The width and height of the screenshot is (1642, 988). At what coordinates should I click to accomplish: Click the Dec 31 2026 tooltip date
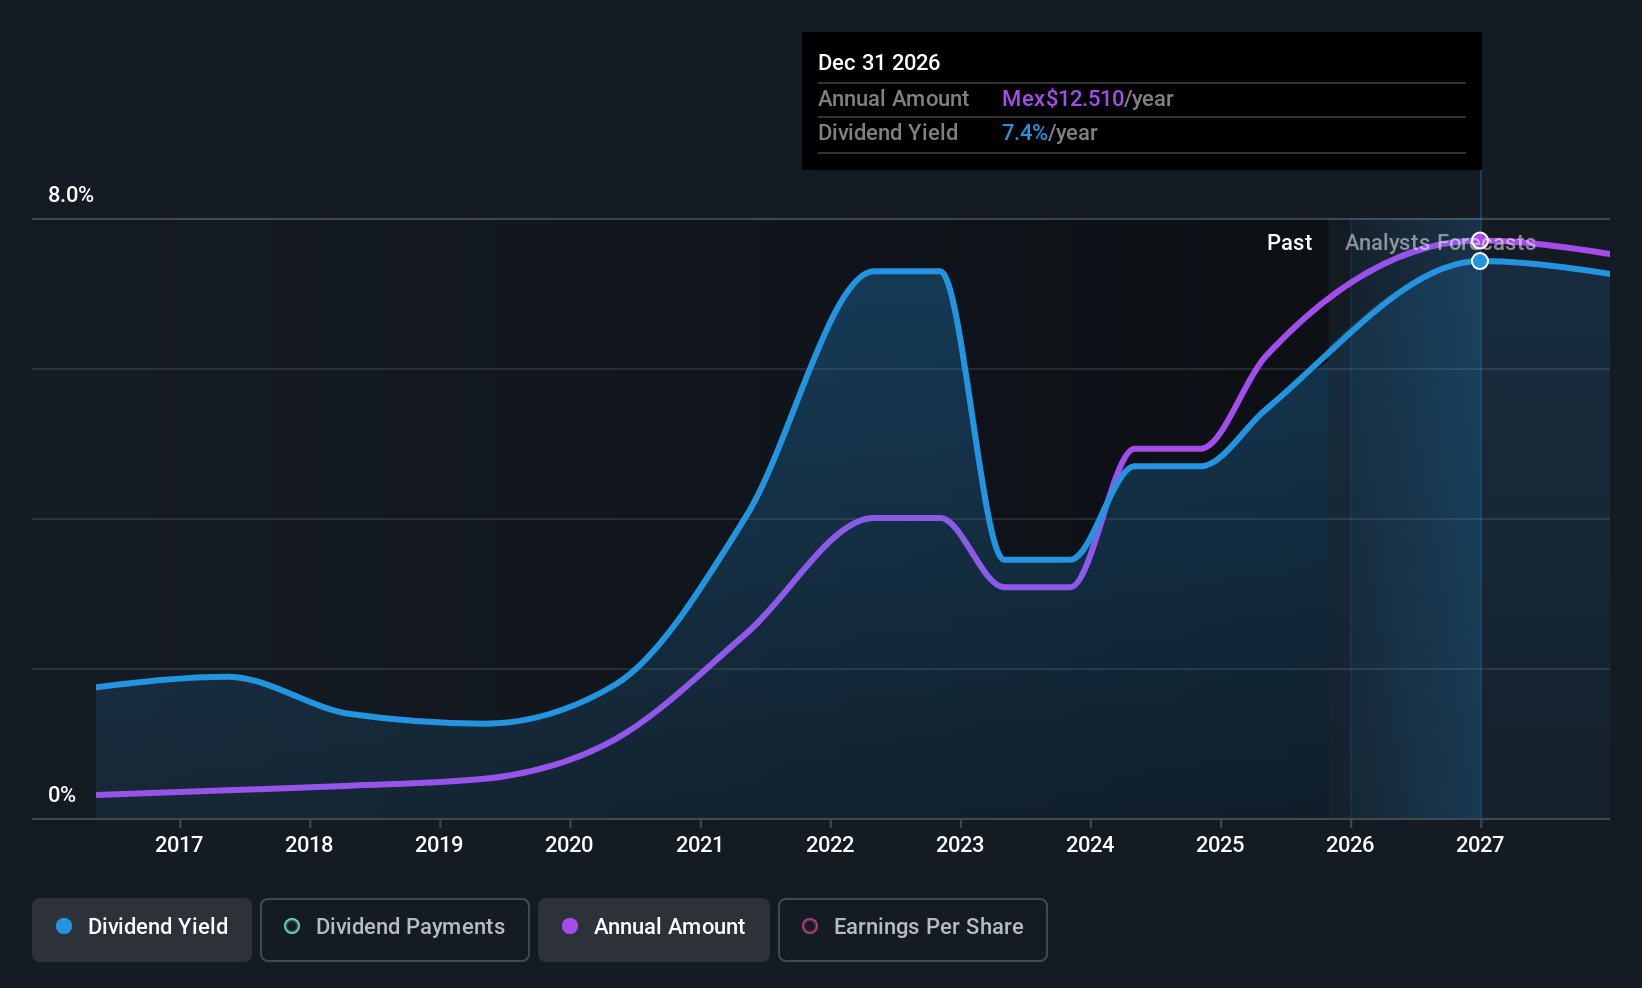click(879, 63)
